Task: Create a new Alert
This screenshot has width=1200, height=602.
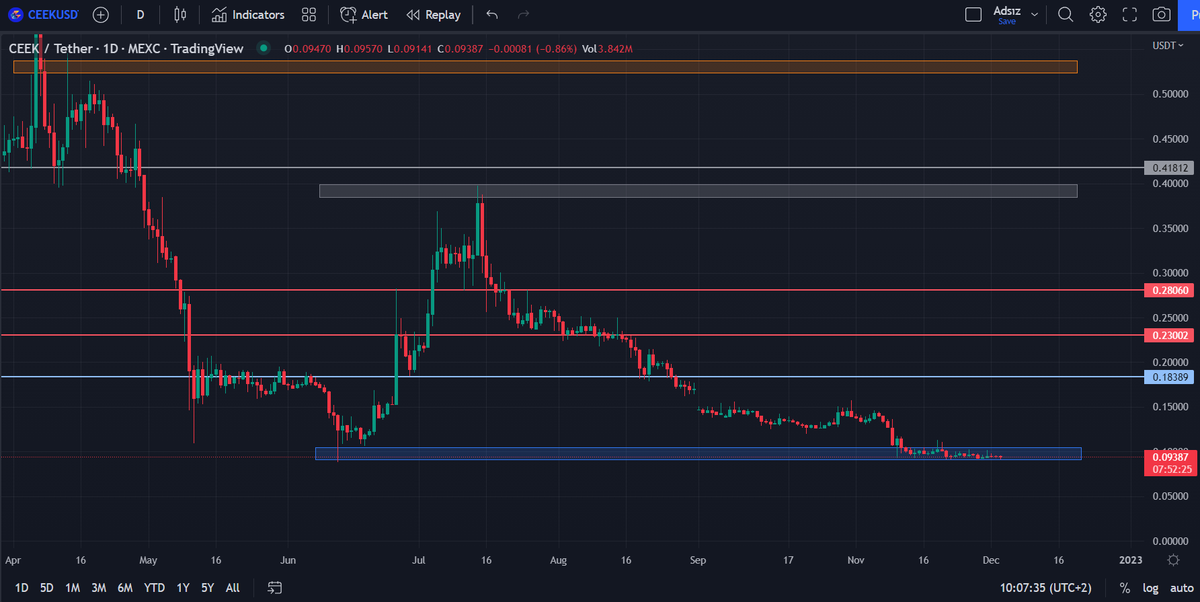Action: pos(364,15)
